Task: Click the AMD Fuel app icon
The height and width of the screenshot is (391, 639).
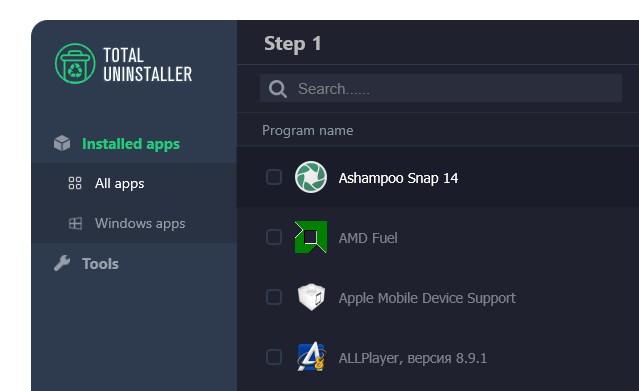Action: (311, 237)
